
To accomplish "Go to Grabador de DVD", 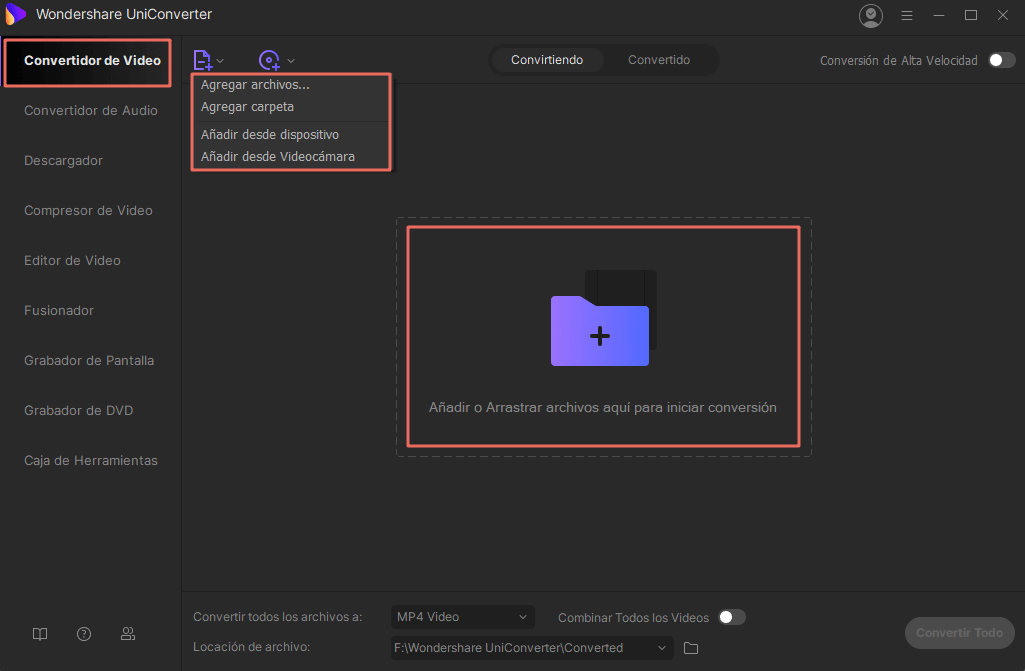I will 78,411.
